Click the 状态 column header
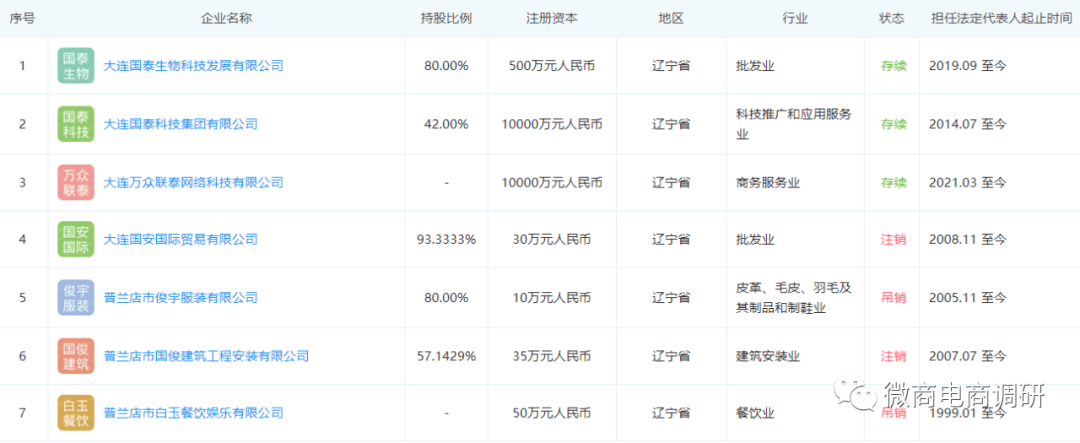The width and height of the screenshot is (1080, 443). pyautogui.click(x=892, y=19)
